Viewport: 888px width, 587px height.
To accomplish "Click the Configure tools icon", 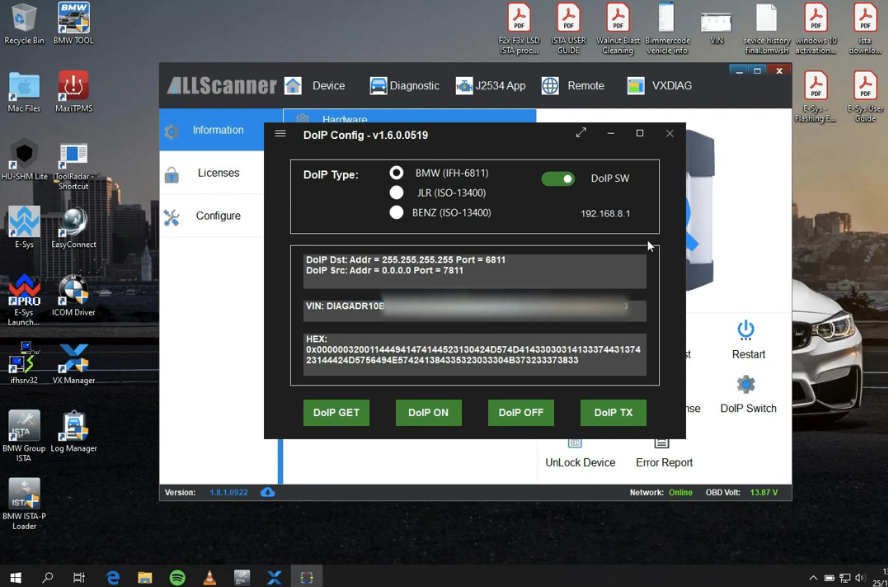I will coord(172,217).
